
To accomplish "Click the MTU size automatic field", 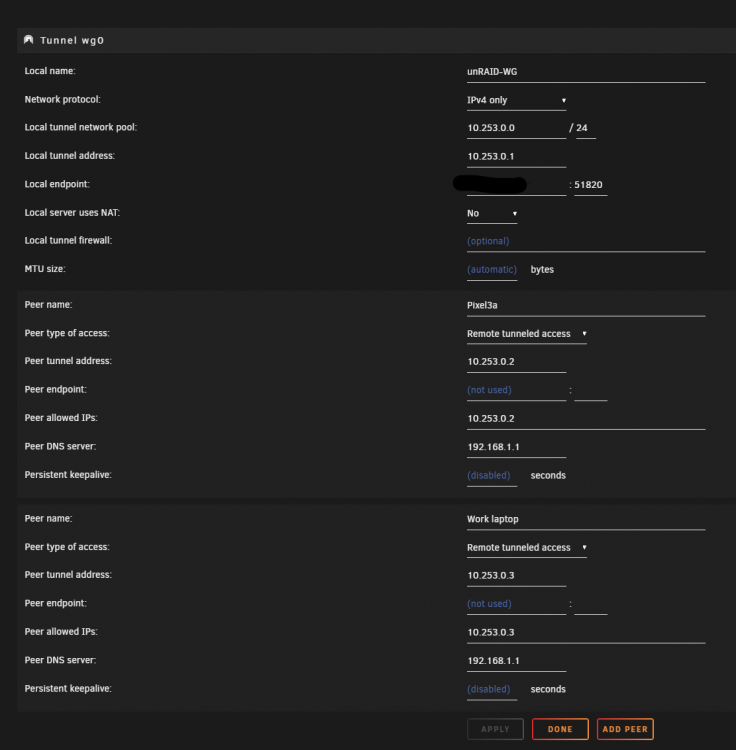I will (492, 270).
